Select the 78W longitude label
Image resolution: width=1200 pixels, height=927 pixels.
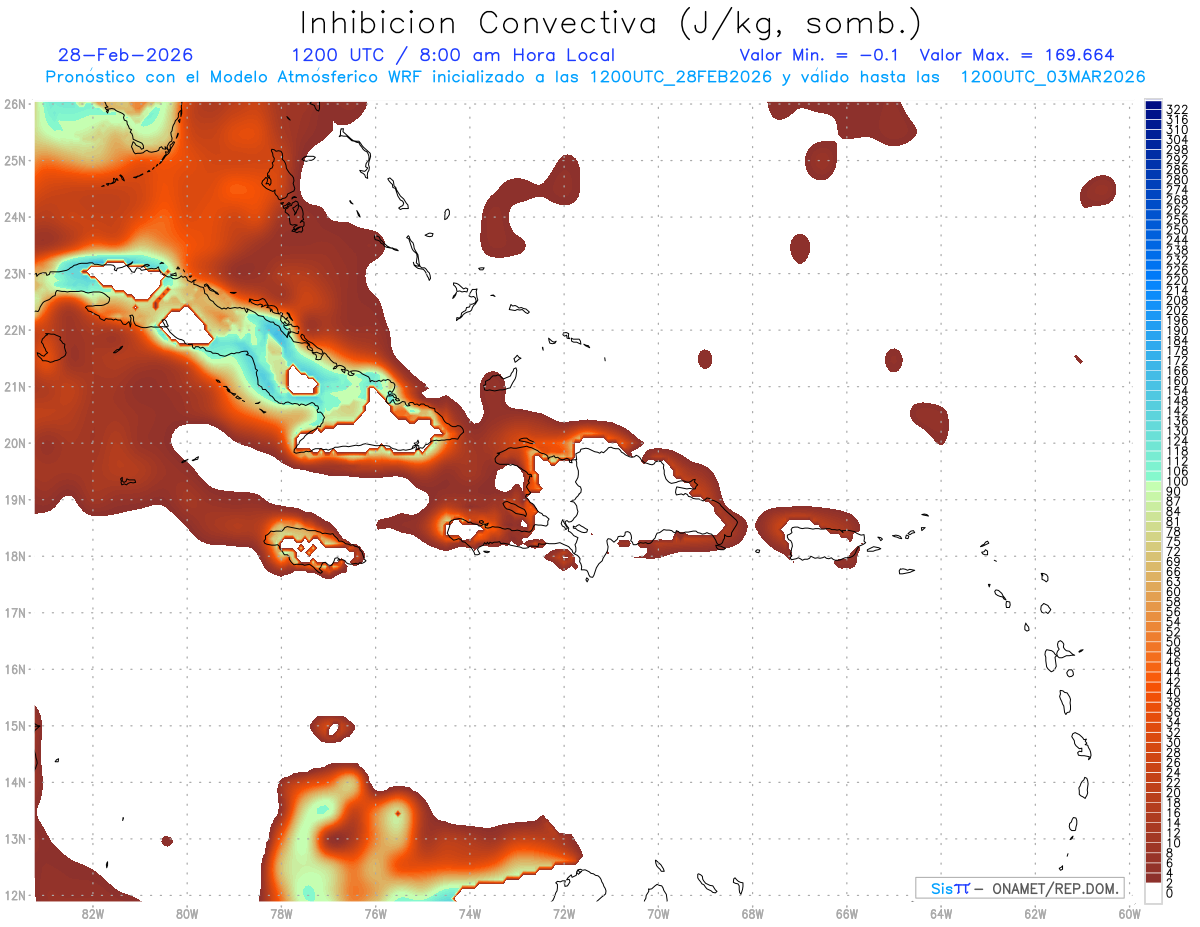[x=281, y=913]
